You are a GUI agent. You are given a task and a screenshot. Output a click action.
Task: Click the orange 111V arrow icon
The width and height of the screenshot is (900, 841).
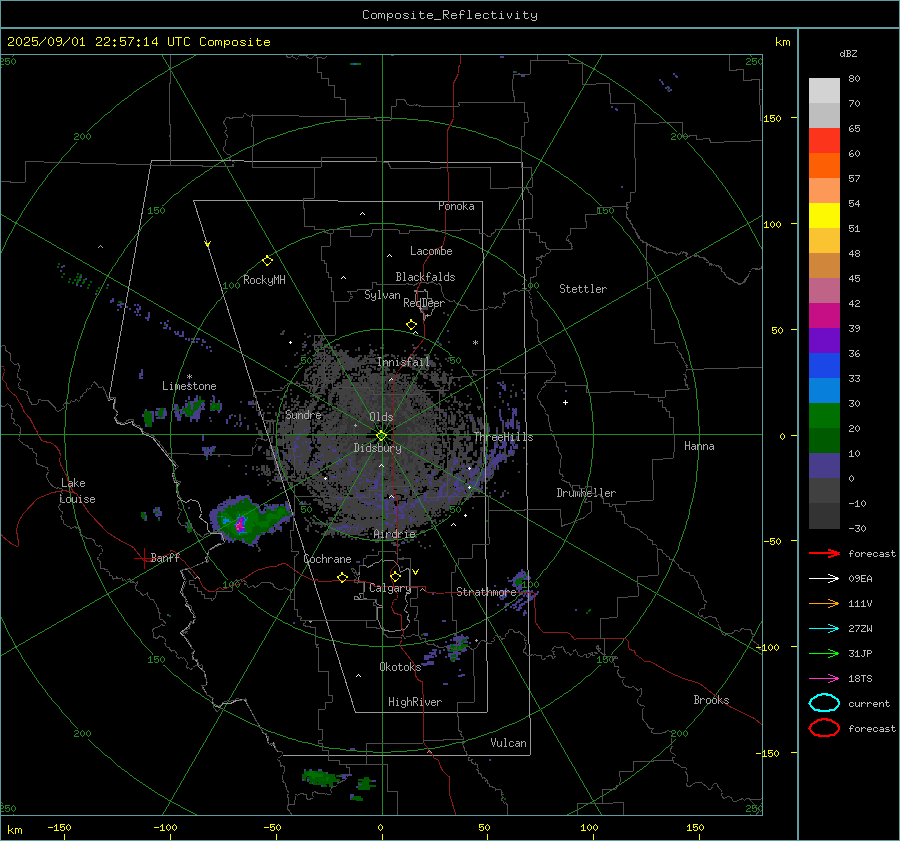824,603
